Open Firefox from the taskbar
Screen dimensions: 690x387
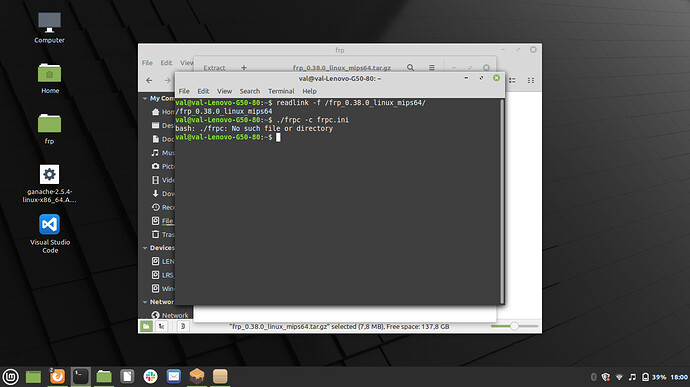(57, 376)
